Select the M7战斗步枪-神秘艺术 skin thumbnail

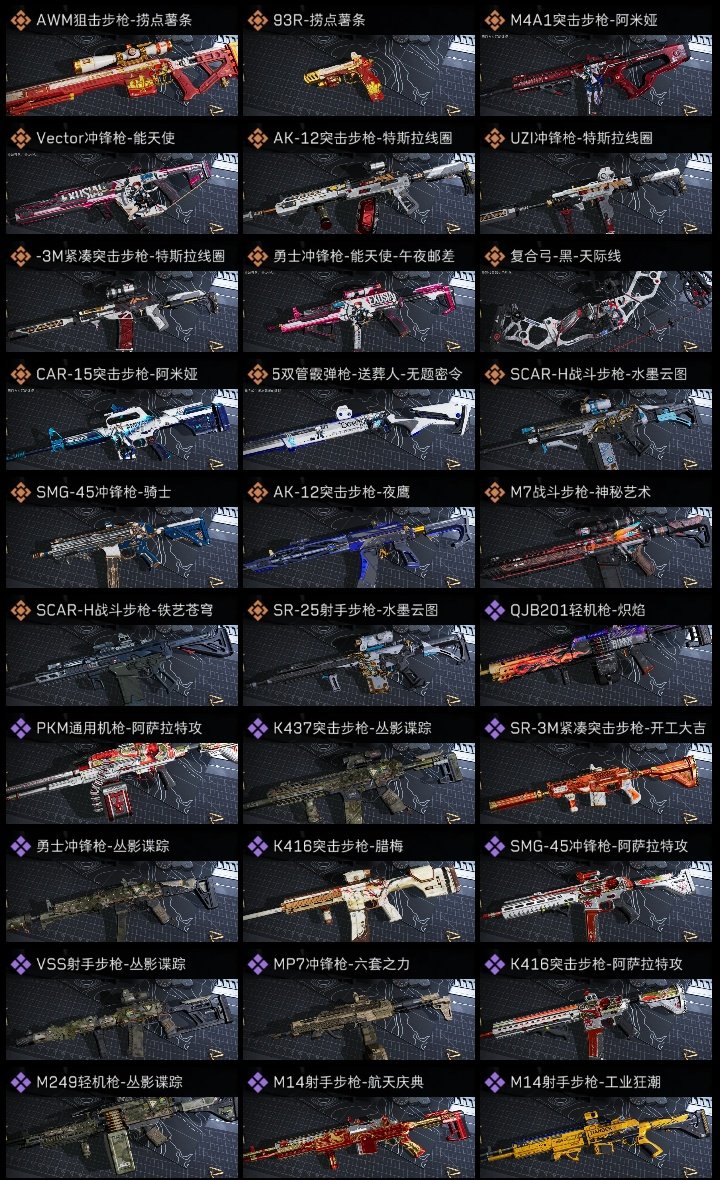pos(596,548)
